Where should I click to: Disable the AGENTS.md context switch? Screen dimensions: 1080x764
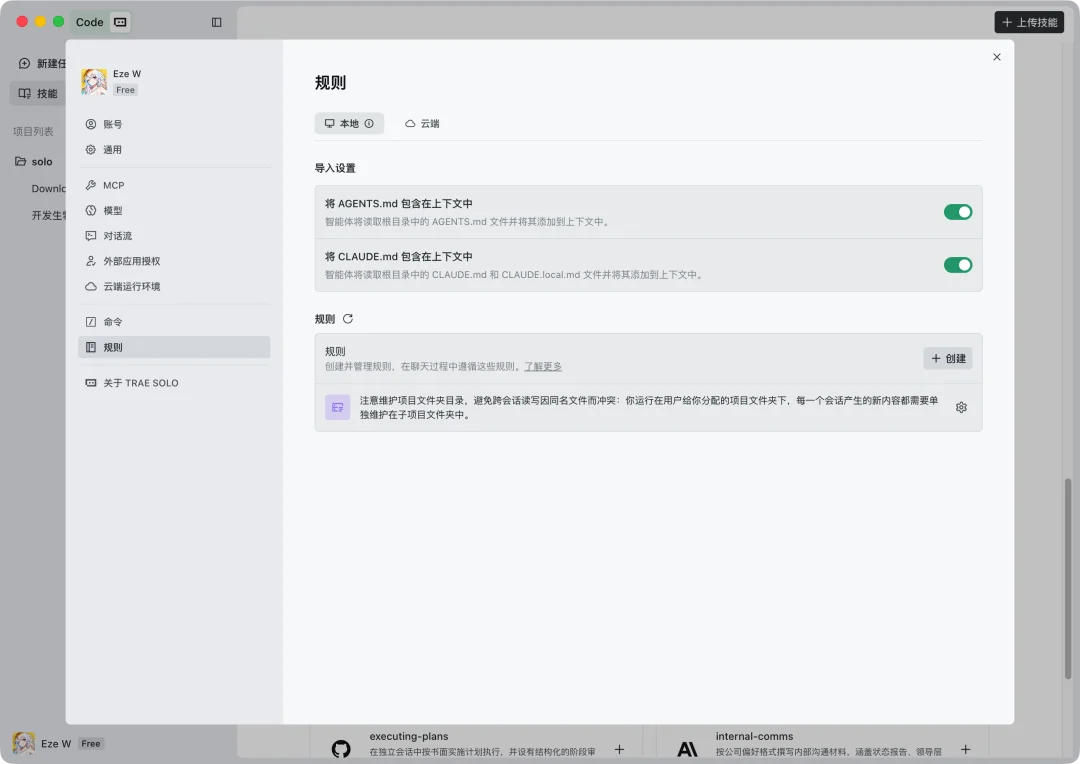(957, 212)
